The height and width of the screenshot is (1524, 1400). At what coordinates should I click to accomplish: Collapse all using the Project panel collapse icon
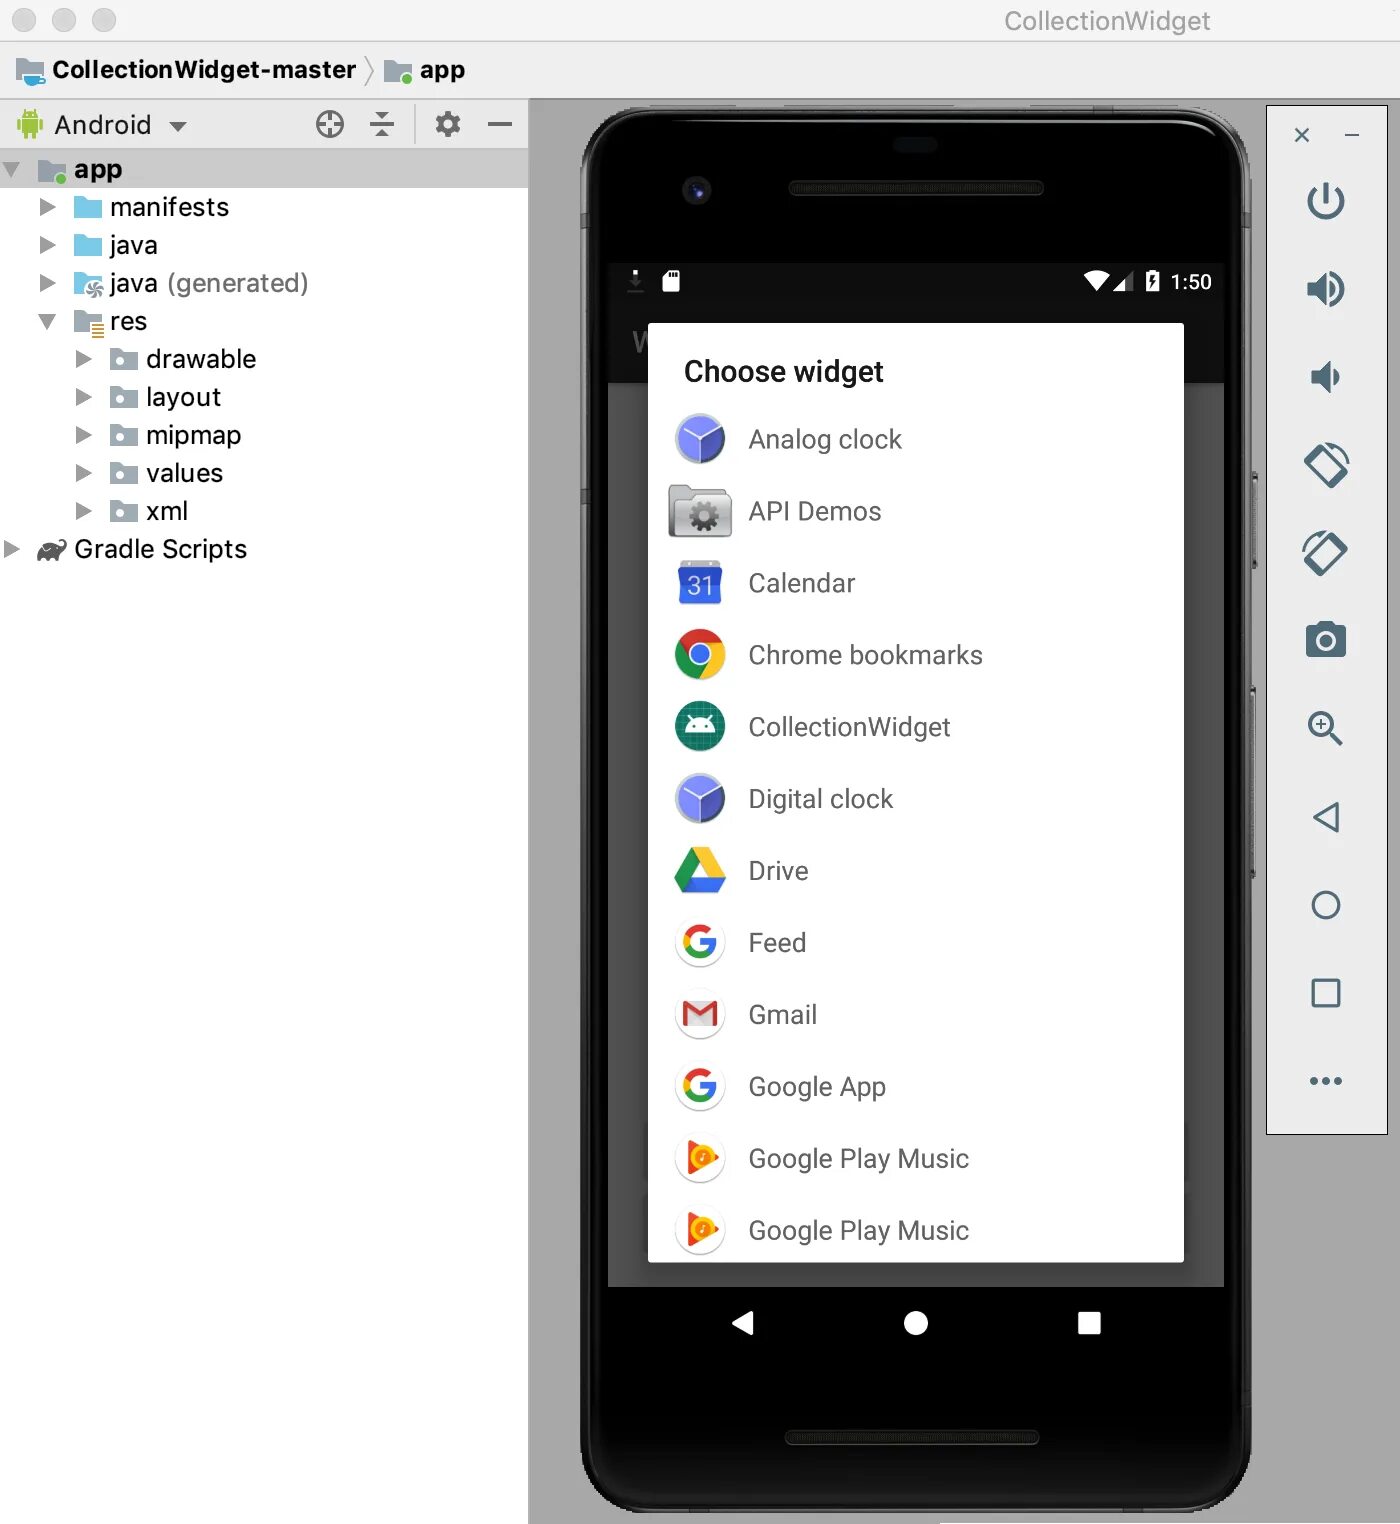[382, 124]
